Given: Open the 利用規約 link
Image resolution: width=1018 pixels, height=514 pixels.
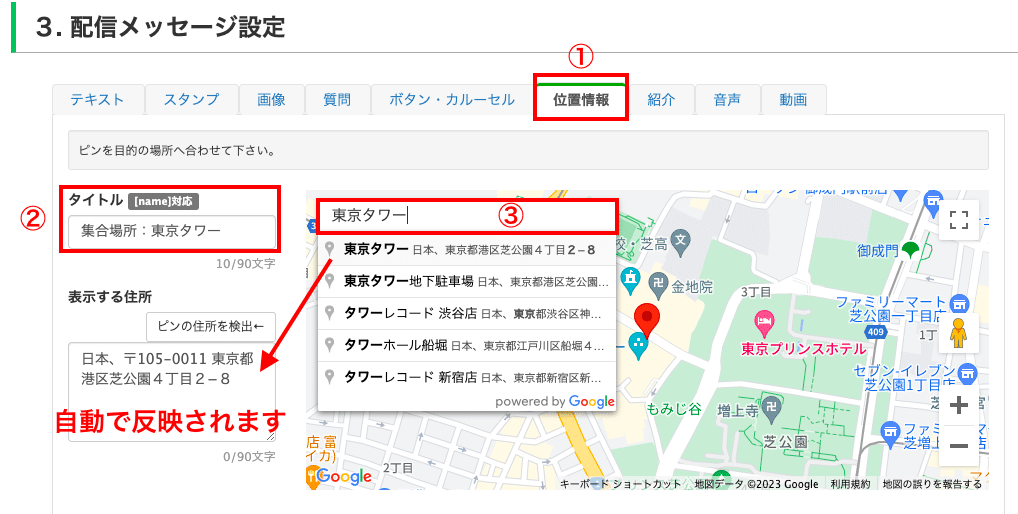Looking at the screenshot, I should [850, 484].
